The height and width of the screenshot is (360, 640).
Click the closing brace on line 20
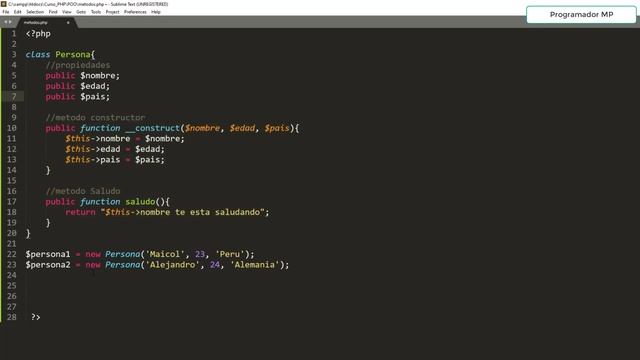(28, 233)
